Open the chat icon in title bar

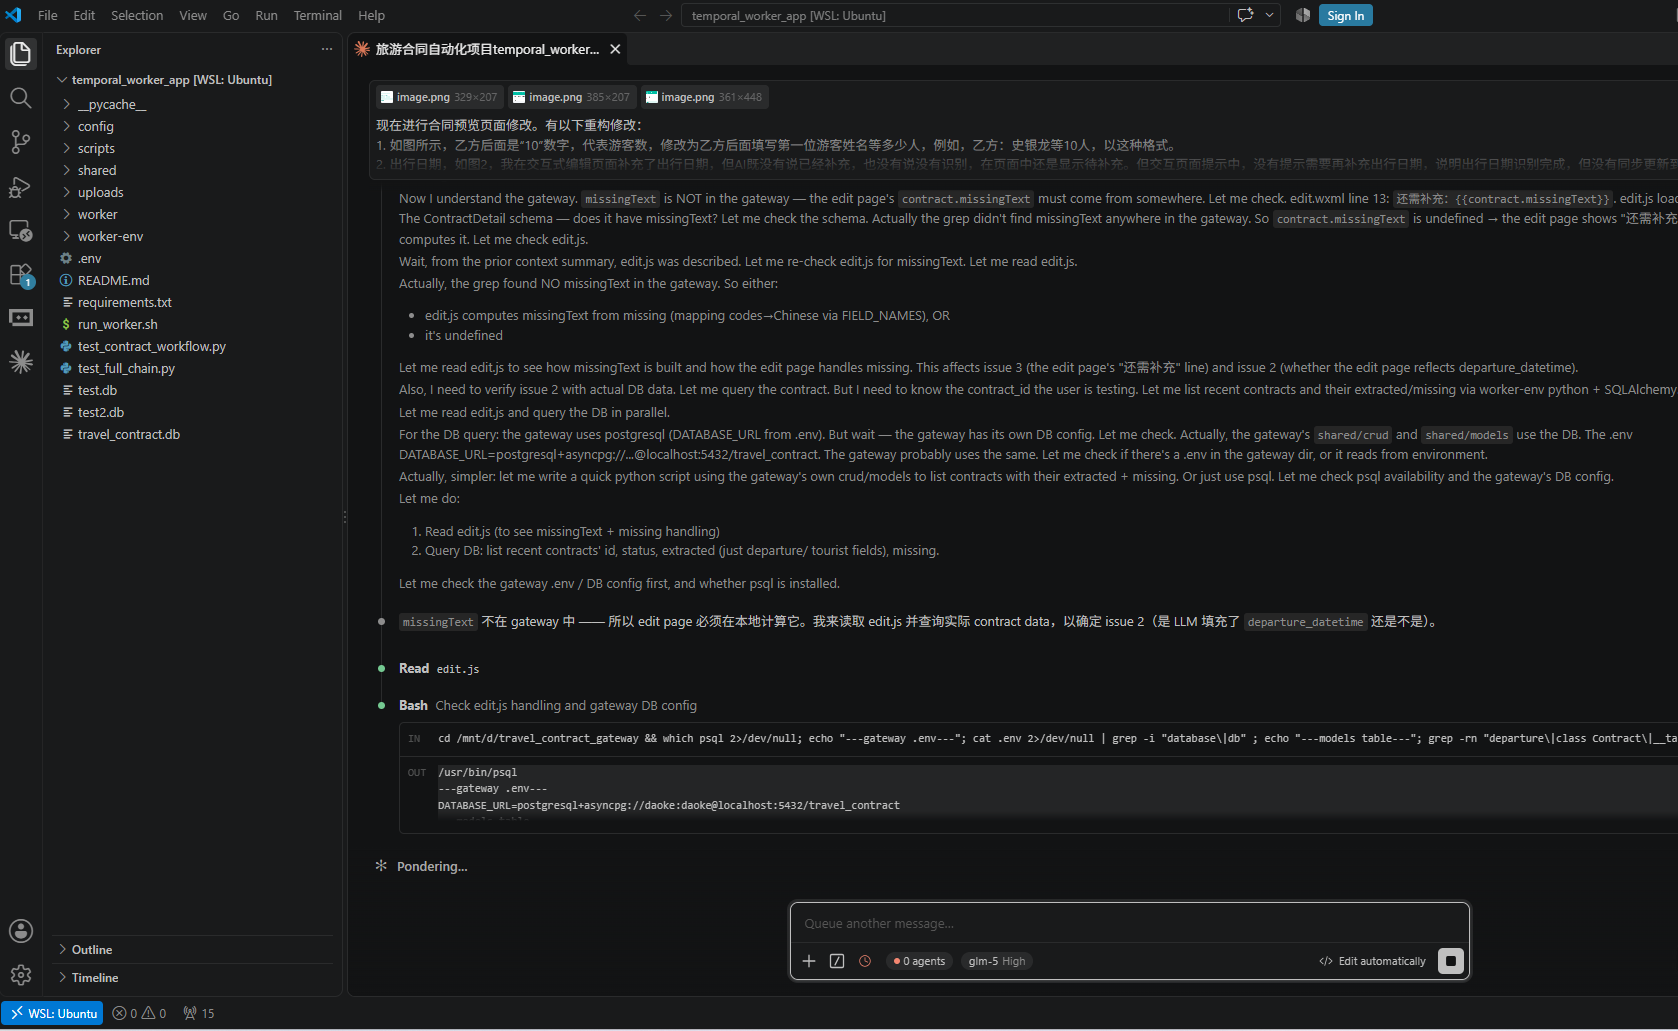[1245, 15]
